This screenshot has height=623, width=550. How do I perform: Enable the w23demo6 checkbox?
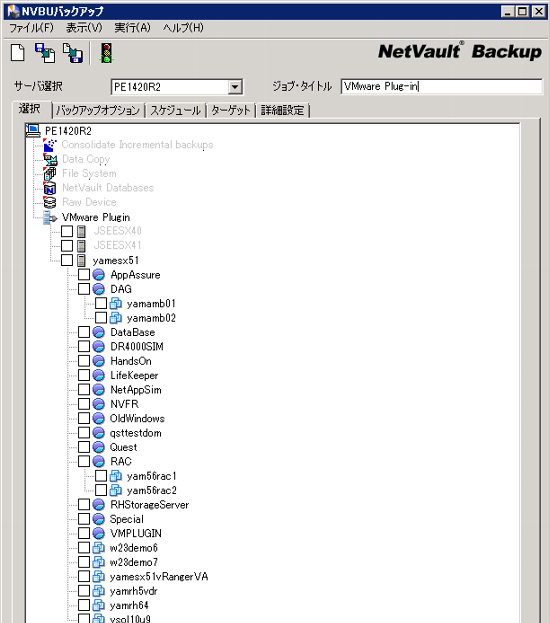click(x=84, y=548)
